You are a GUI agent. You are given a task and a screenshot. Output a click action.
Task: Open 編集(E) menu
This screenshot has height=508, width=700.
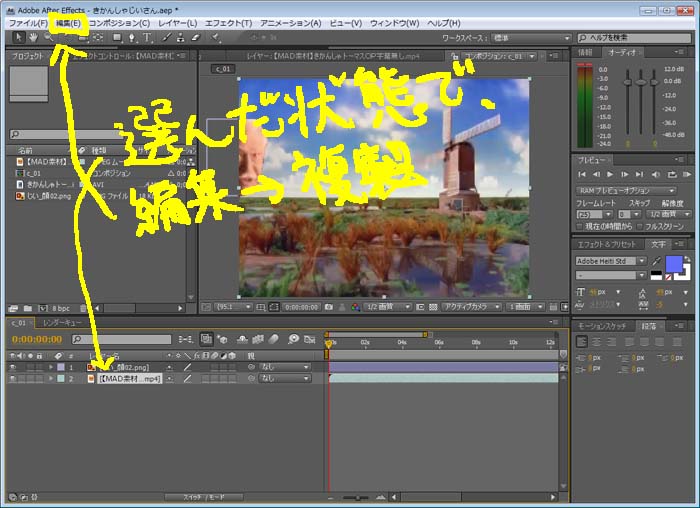tap(68, 23)
